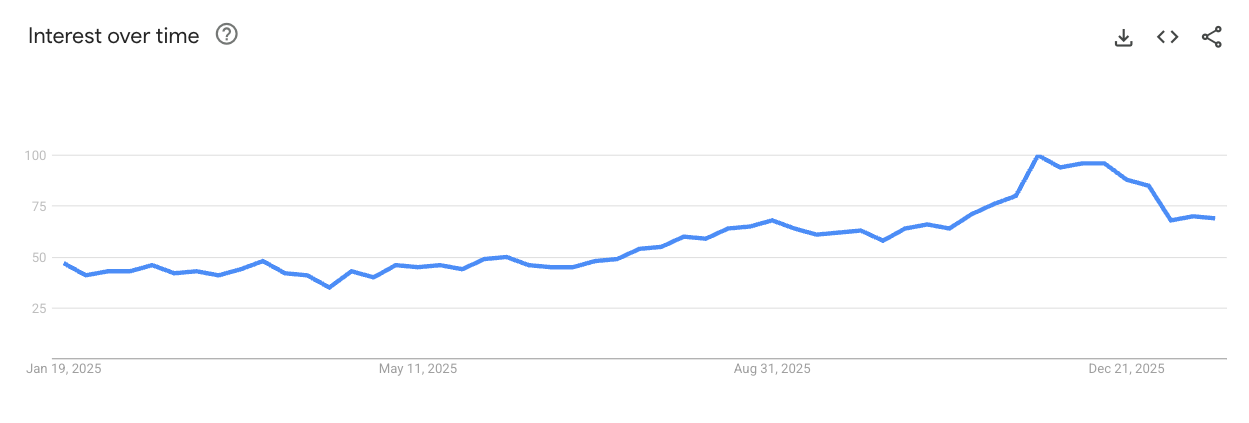Click the 75 value on the y-axis
The width and height of the screenshot is (1249, 423).
39,206
